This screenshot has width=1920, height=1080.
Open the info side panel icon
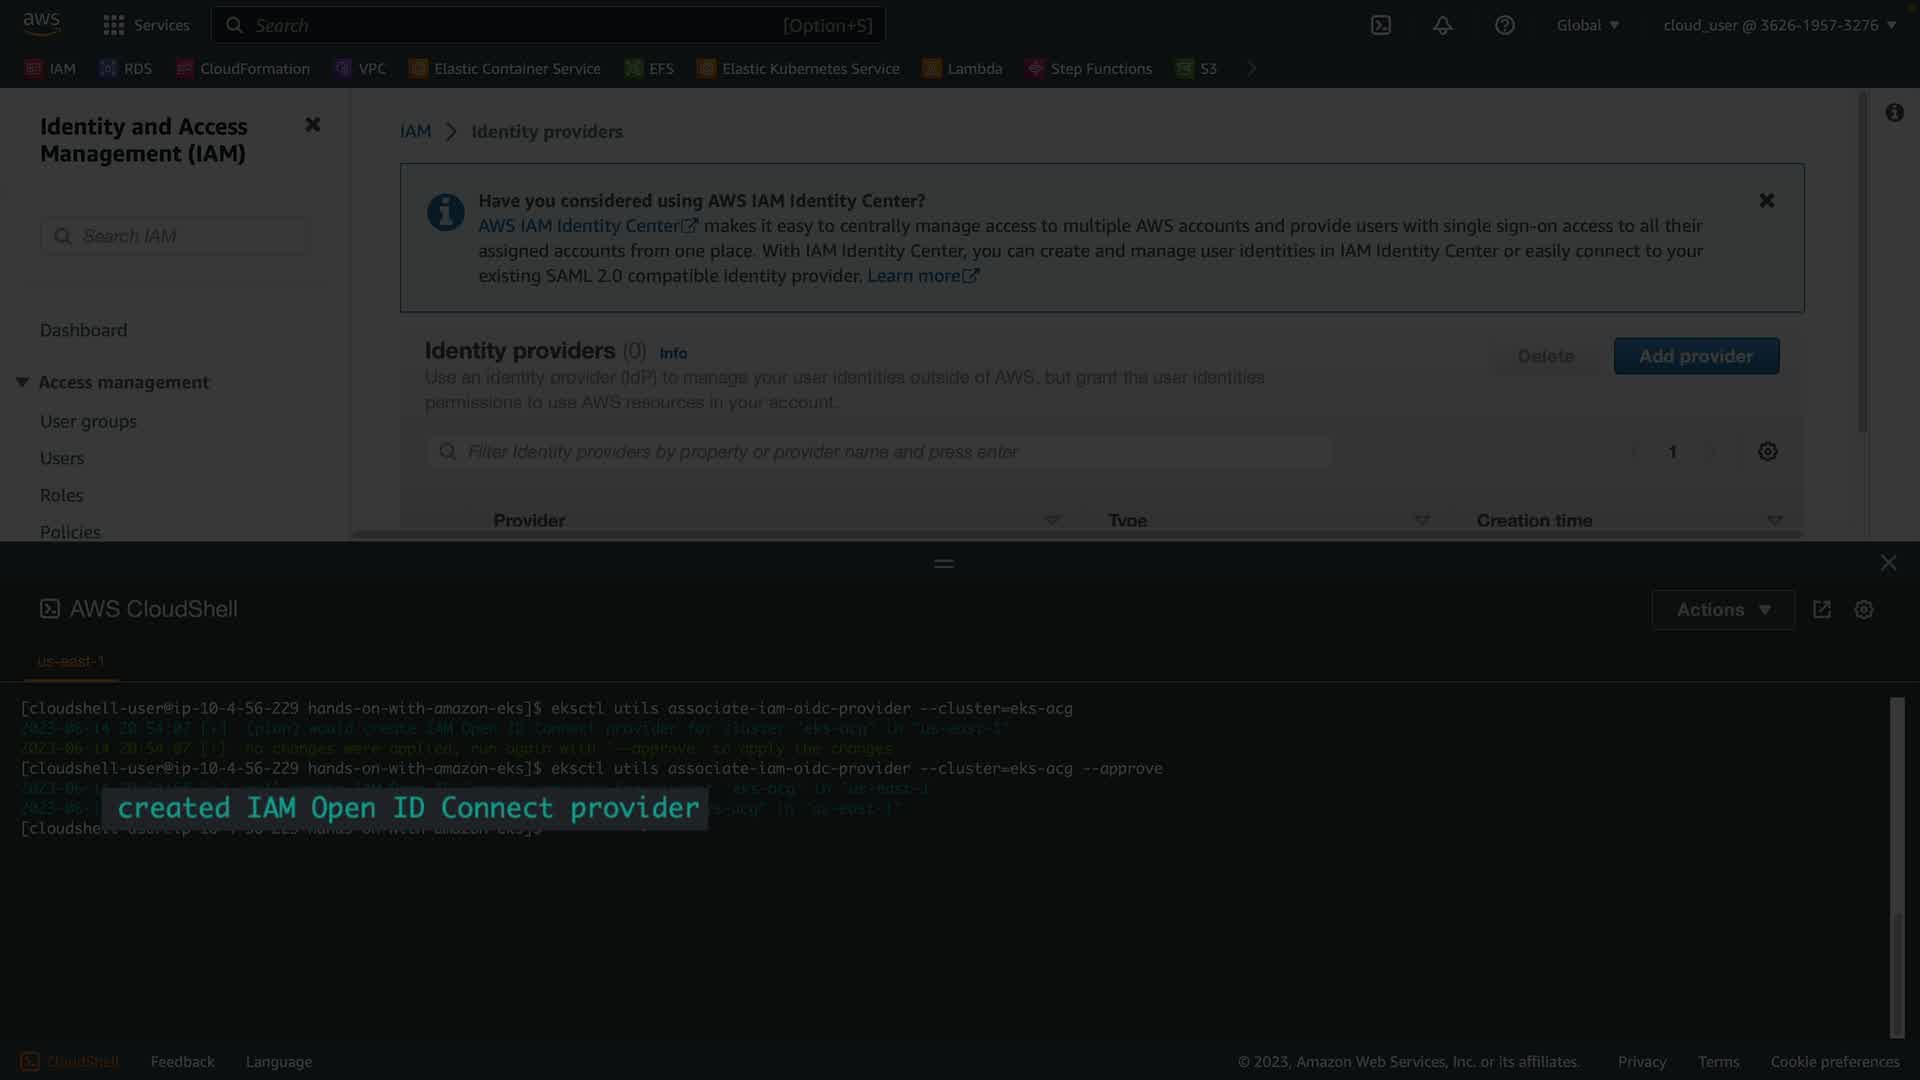click(1894, 113)
